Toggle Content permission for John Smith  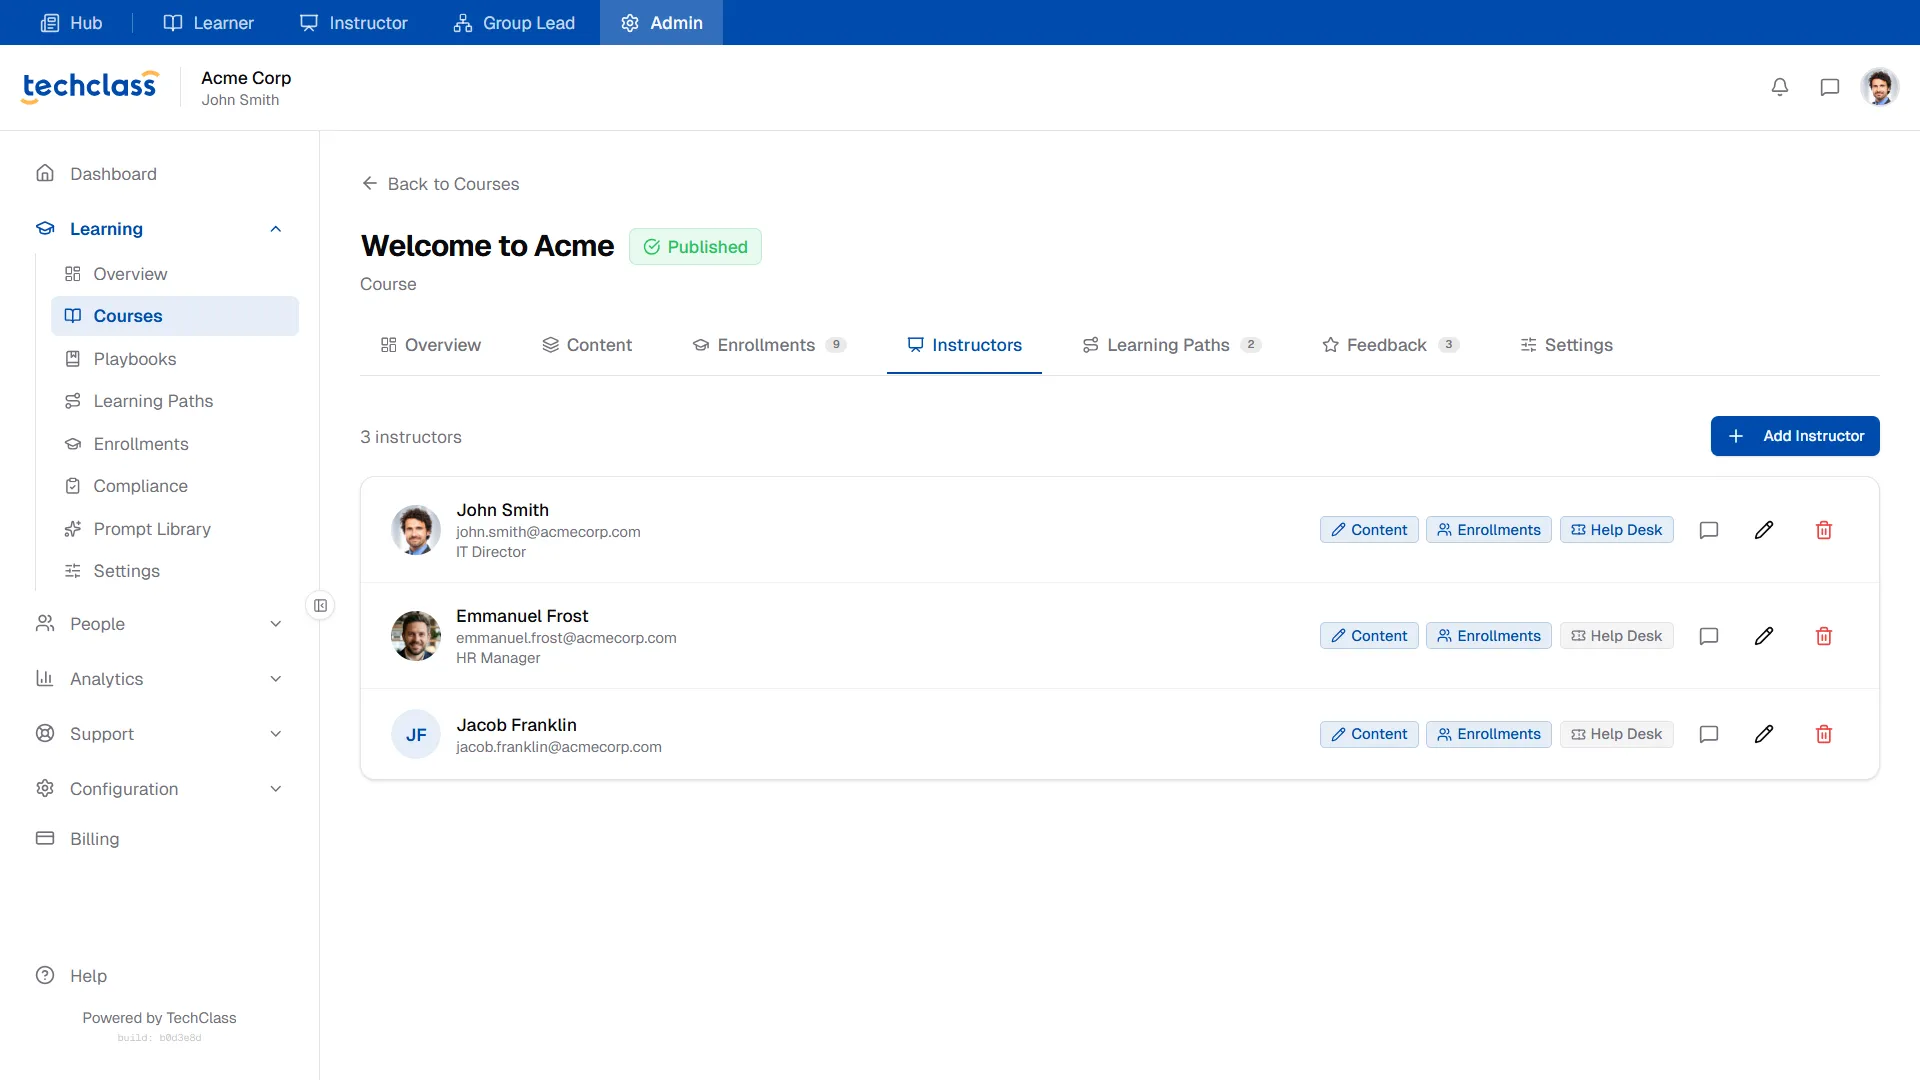tap(1369, 530)
